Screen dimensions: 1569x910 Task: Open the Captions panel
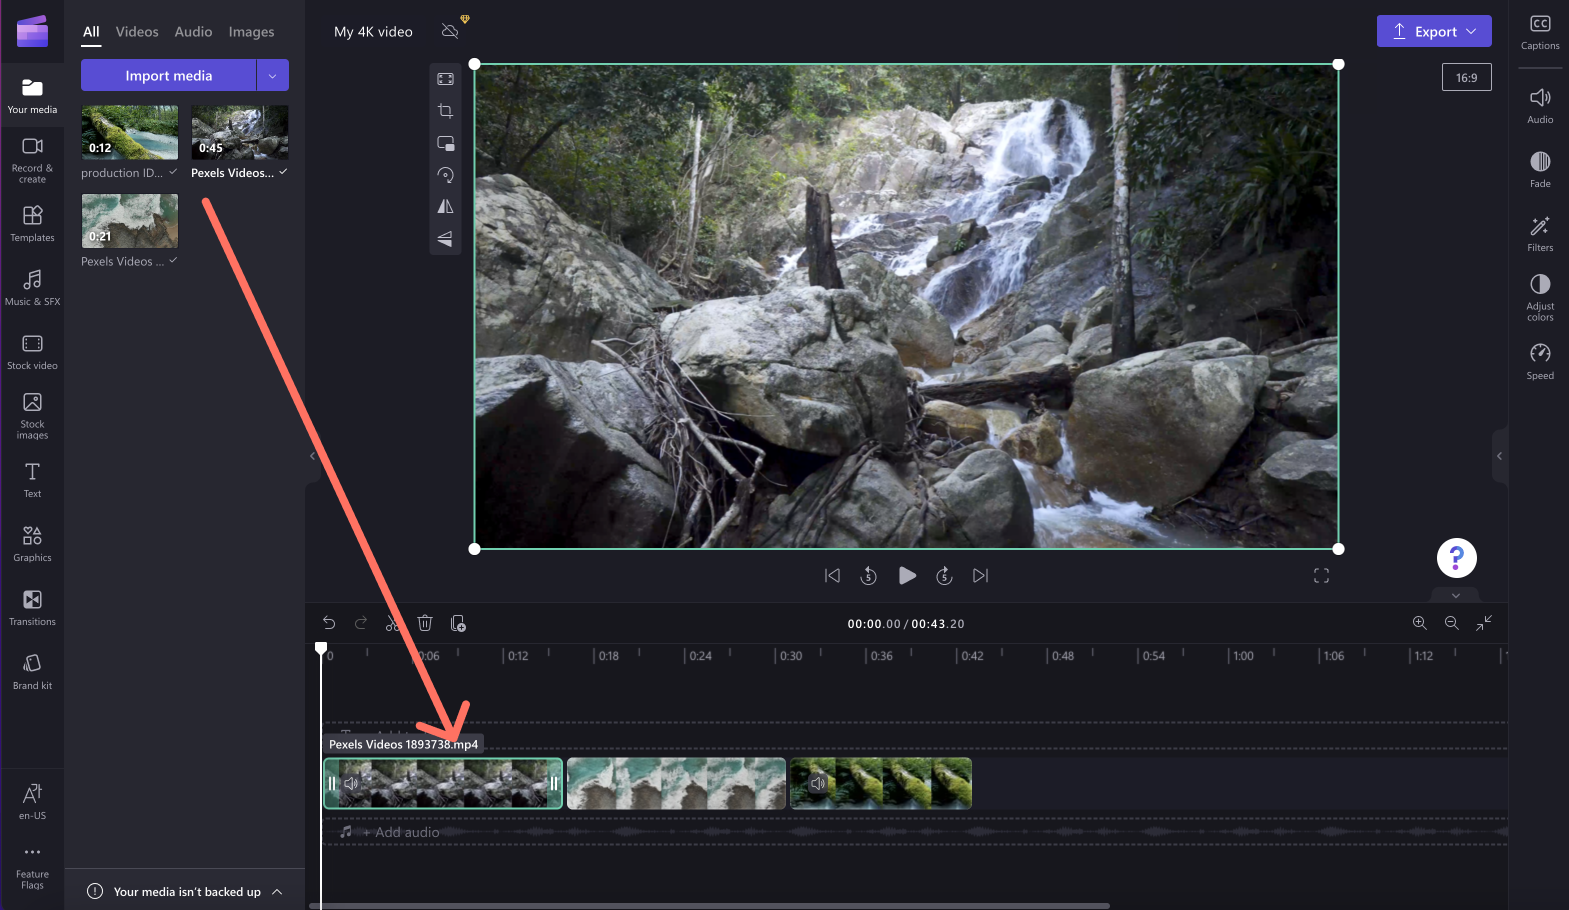tap(1540, 32)
